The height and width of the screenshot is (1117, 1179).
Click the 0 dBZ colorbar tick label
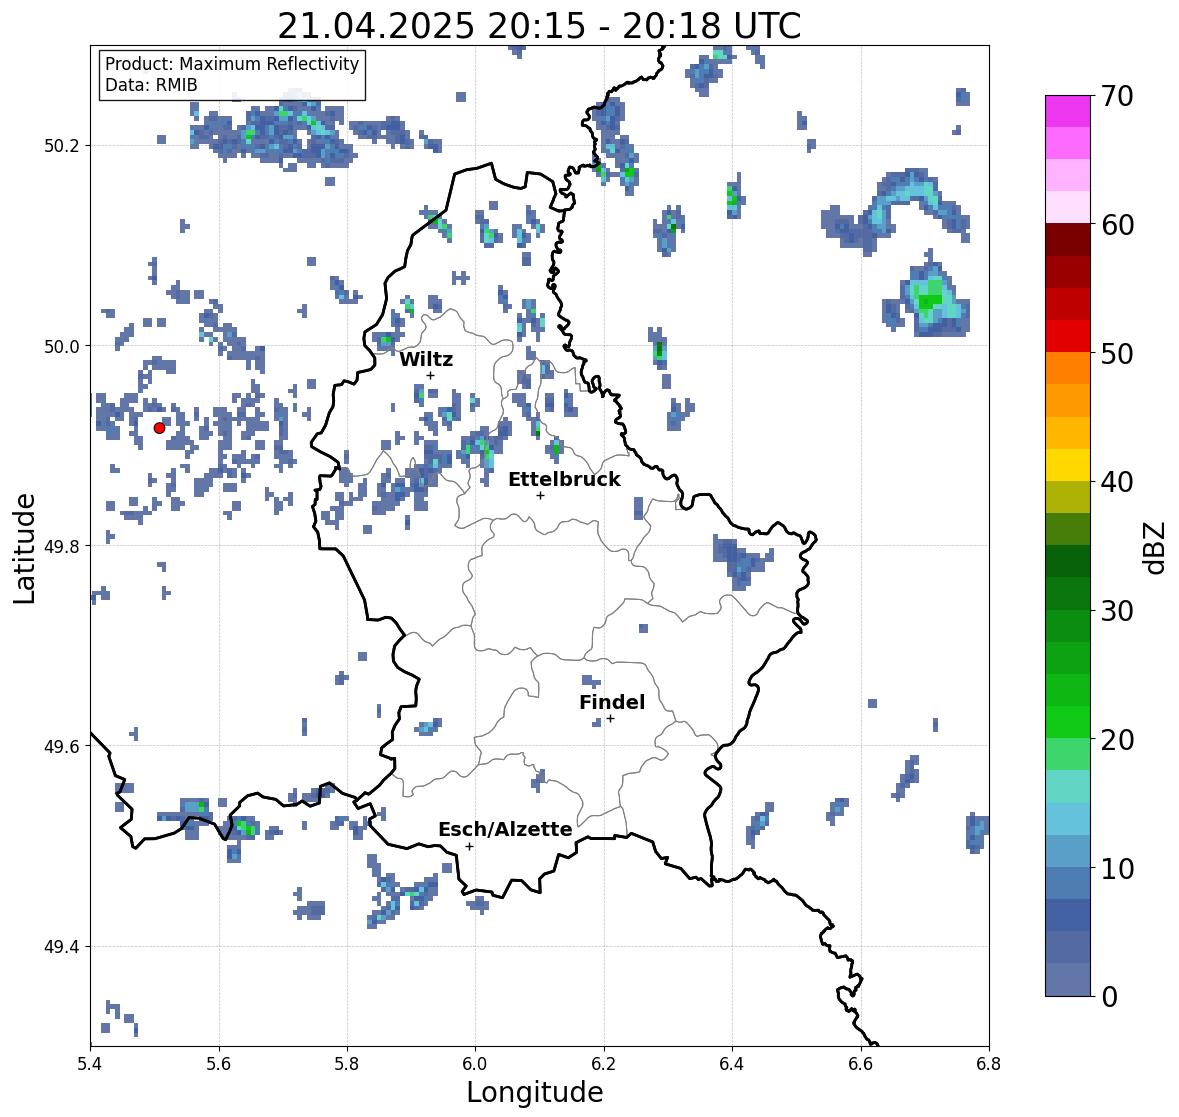pyautogui.click(x=1110, y=997)
